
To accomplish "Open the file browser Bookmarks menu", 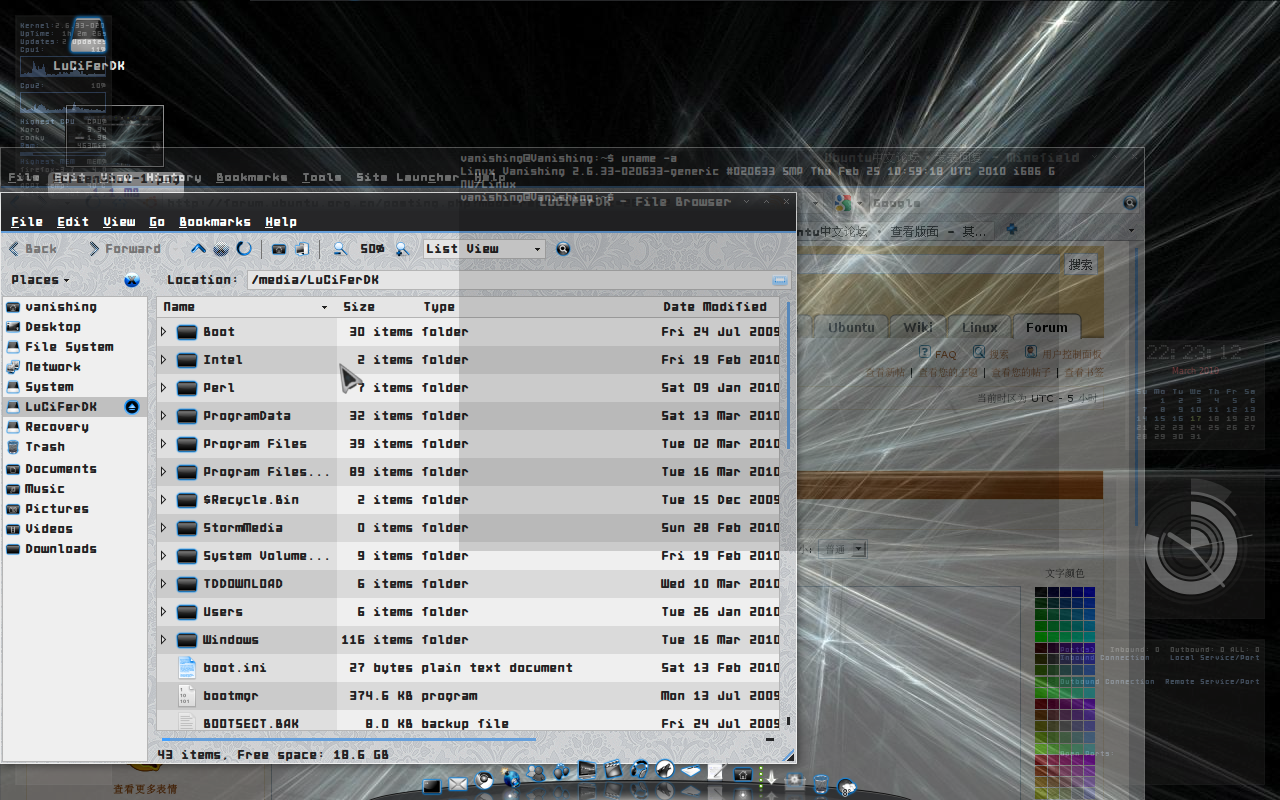I will 215,222.
